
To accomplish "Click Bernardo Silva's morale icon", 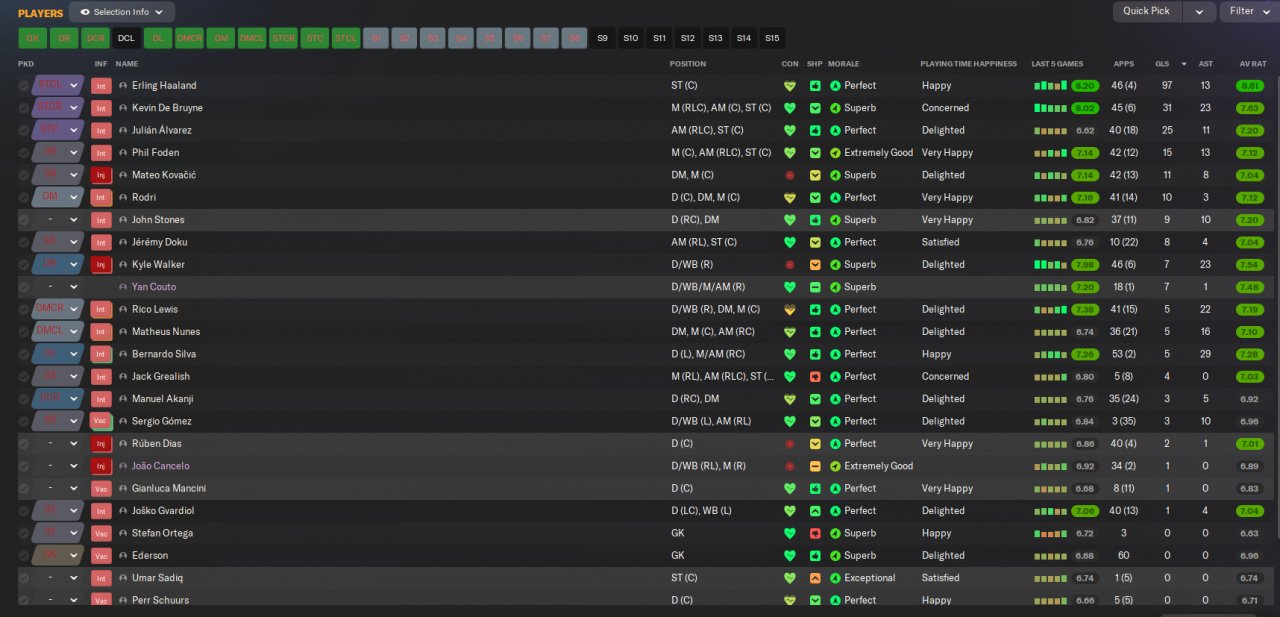I will [836, 354].
